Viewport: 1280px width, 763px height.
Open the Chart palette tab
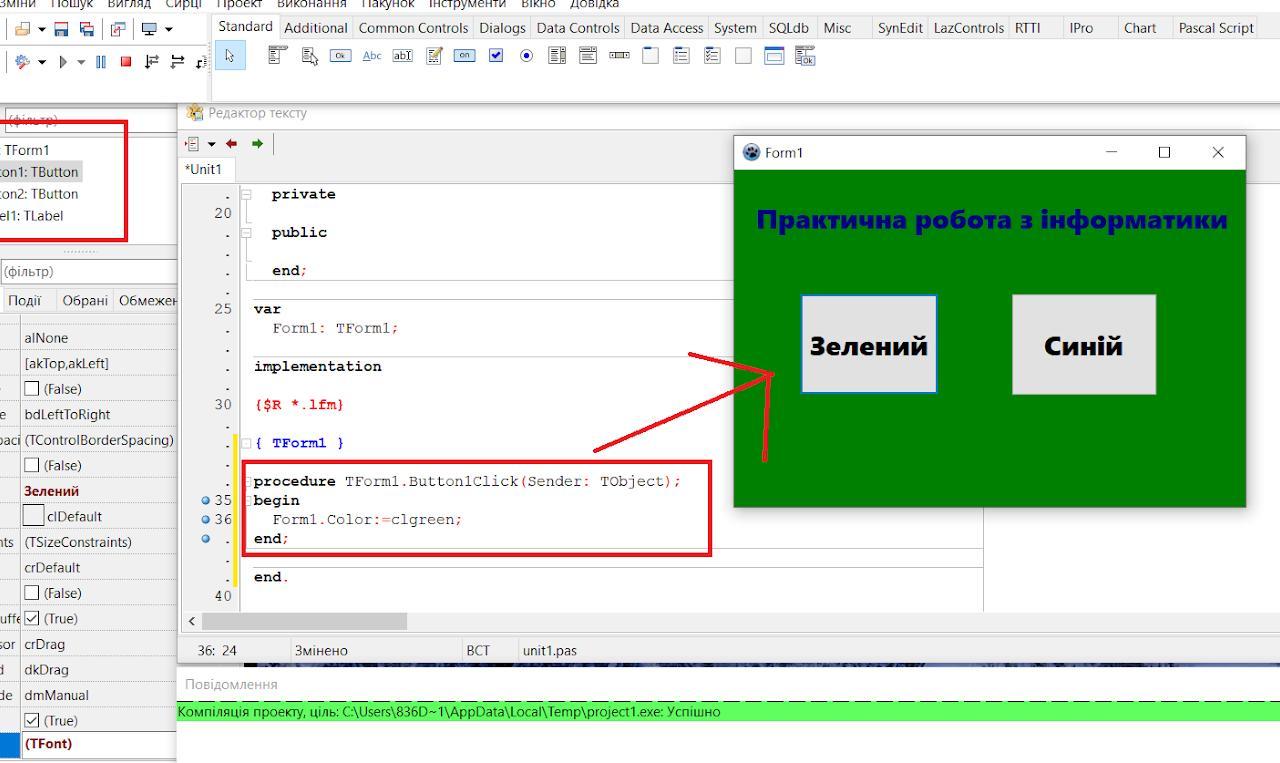1140,28
